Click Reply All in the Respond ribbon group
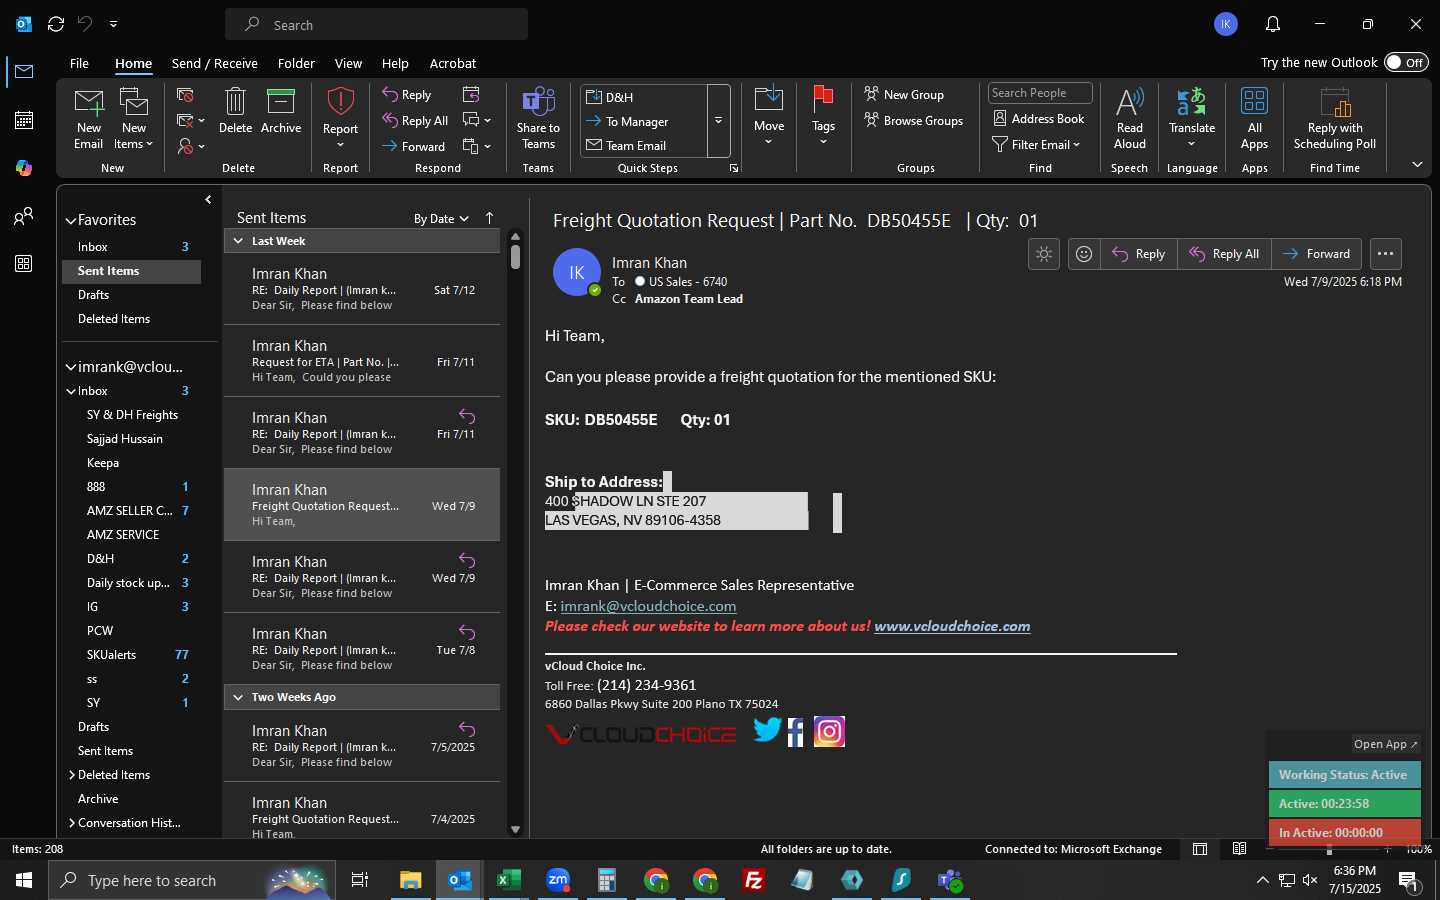Screen dimensions: 1440x900 415,121
